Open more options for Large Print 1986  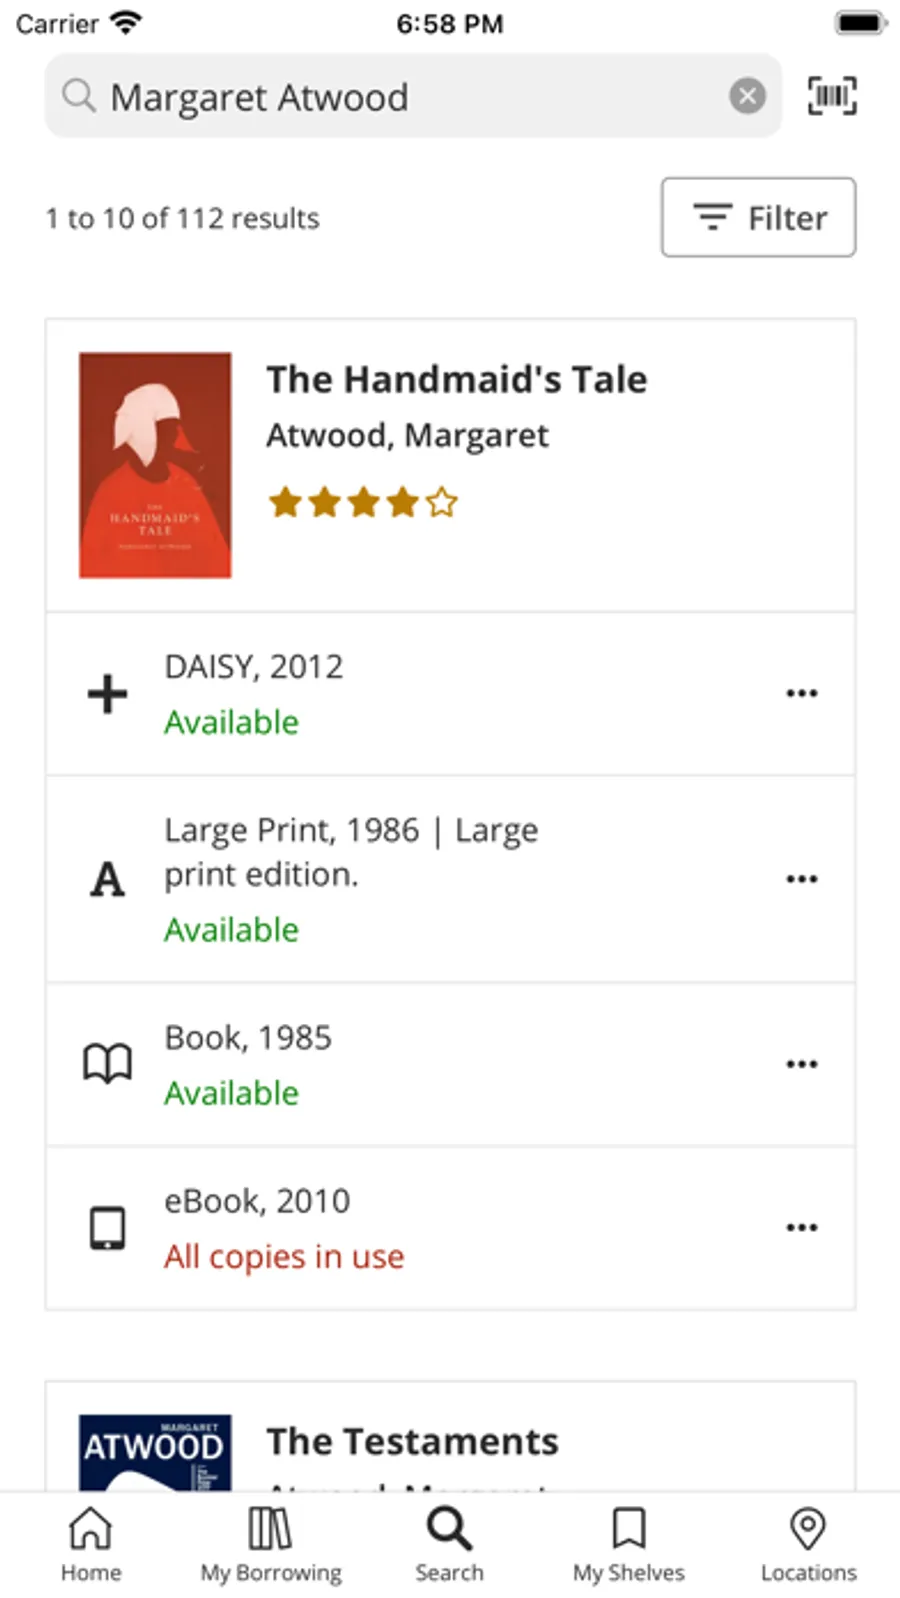click(801, 879)
